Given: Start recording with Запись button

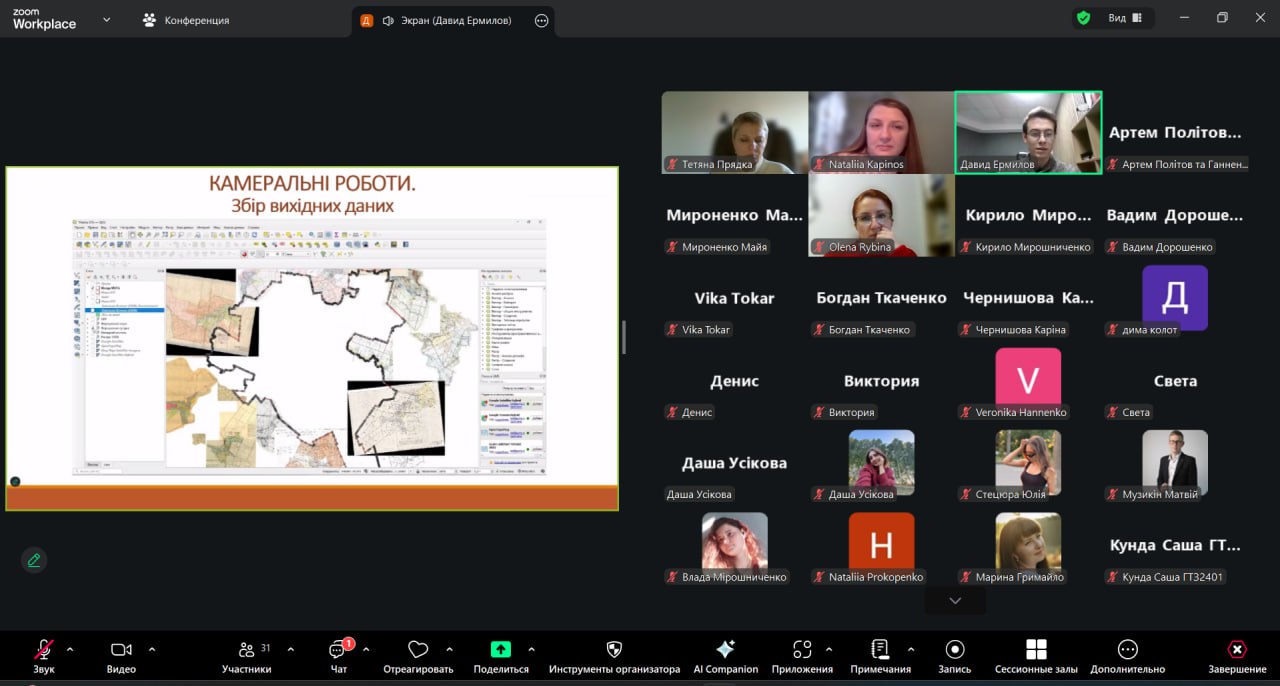Looking at the screenshot, I should click(x=954, y=650).
